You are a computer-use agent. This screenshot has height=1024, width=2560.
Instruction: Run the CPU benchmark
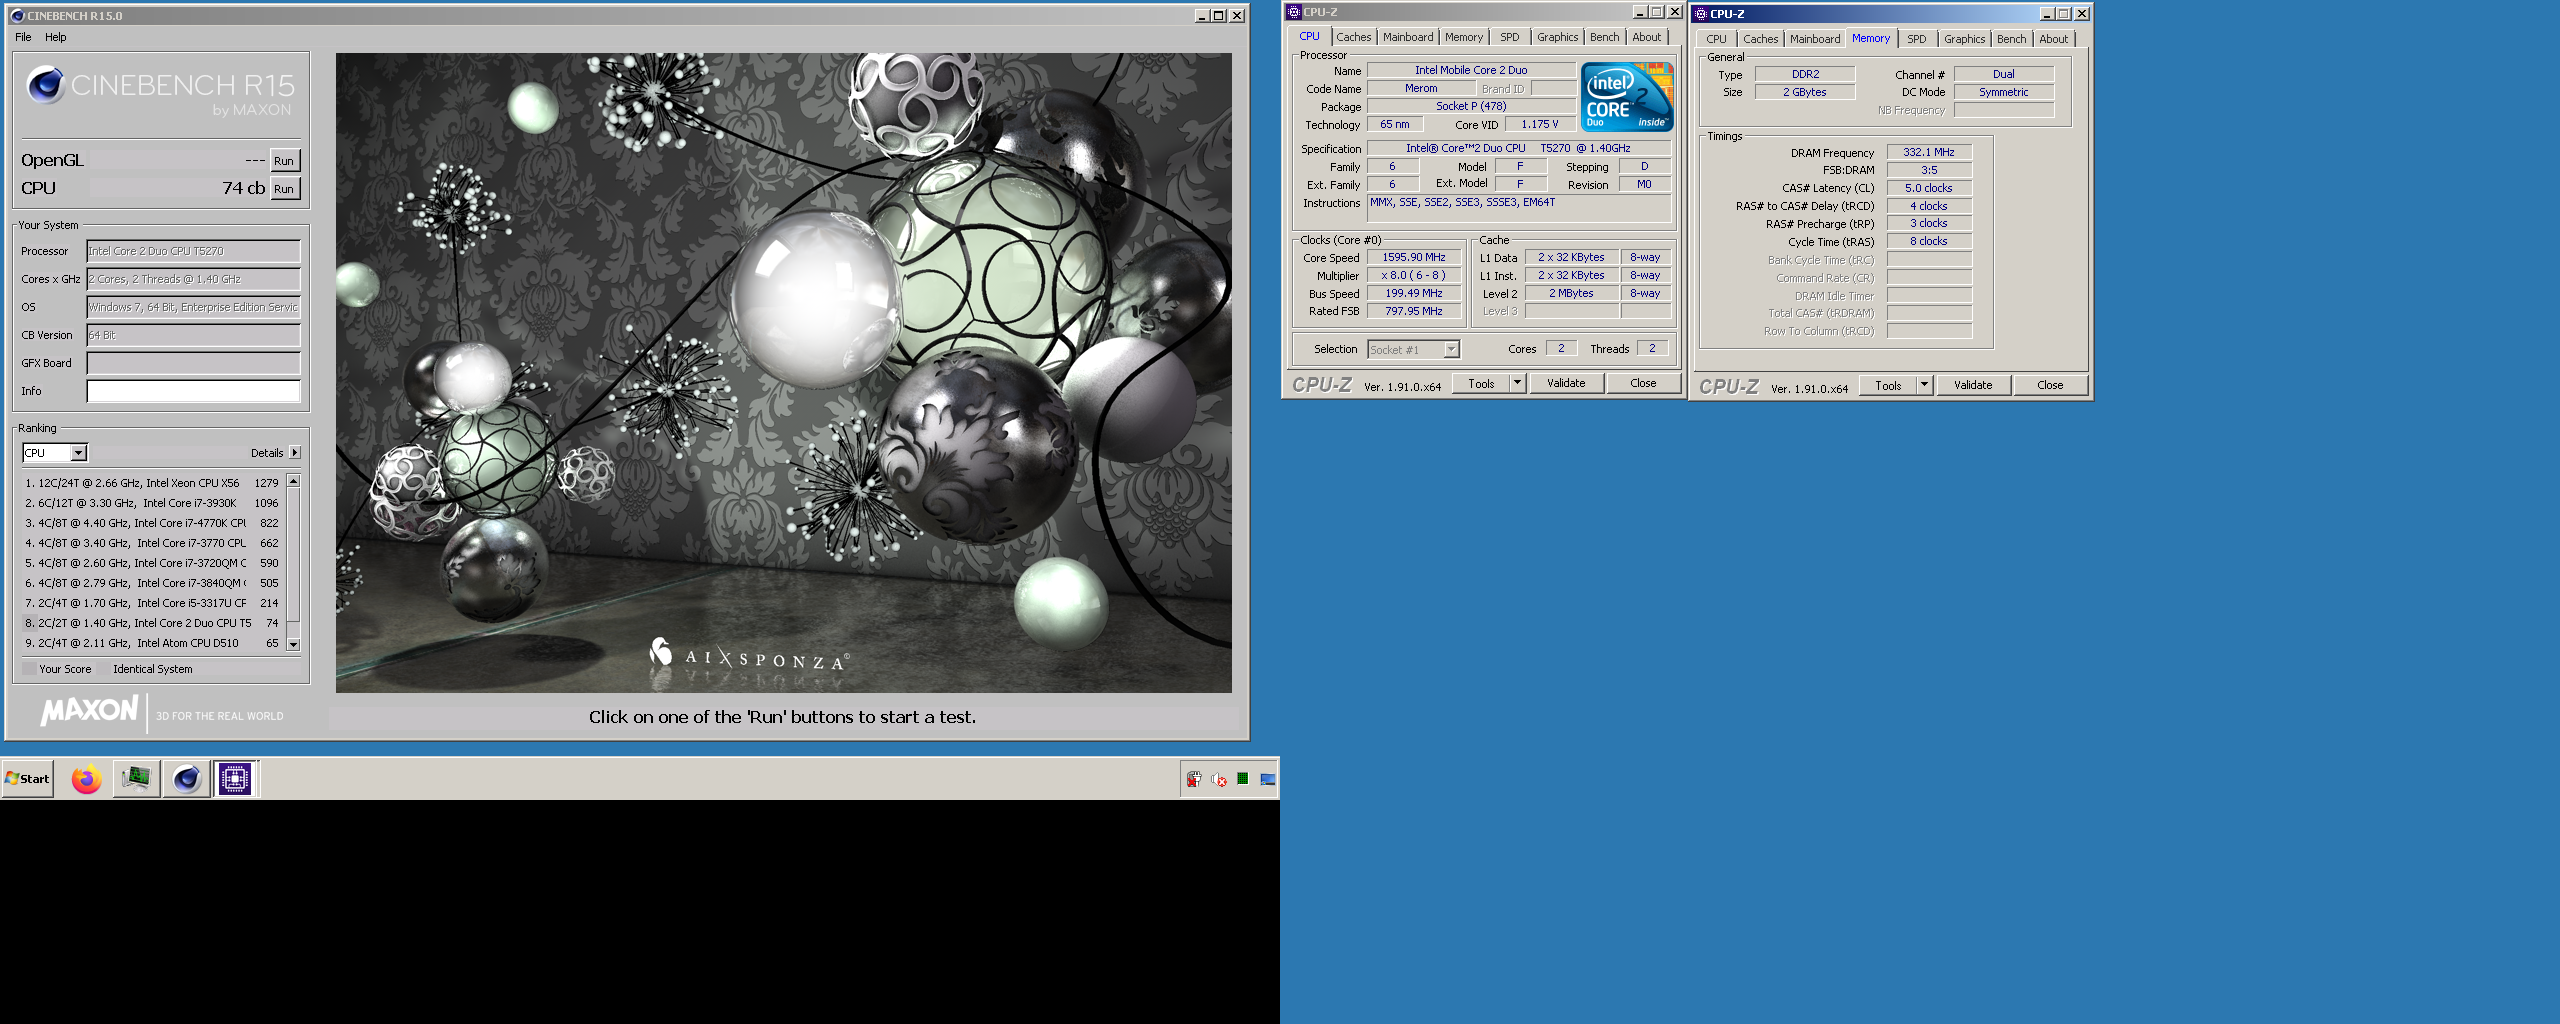[285, 189]
